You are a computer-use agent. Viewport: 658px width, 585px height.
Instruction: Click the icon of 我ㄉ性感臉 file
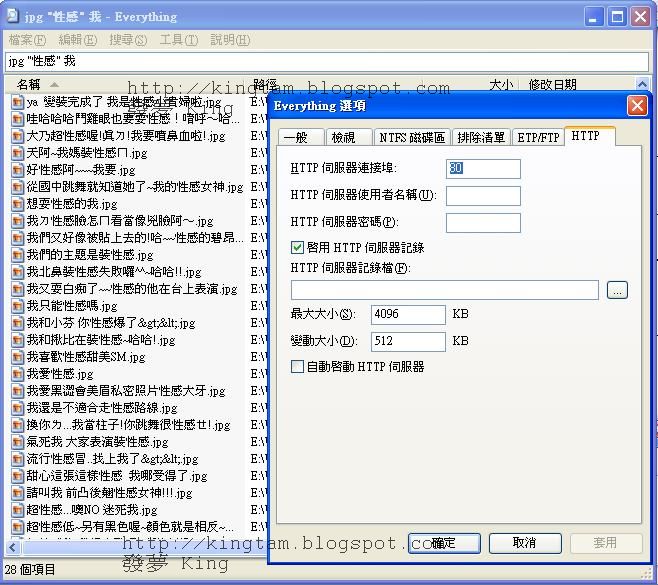click(17, 221)
